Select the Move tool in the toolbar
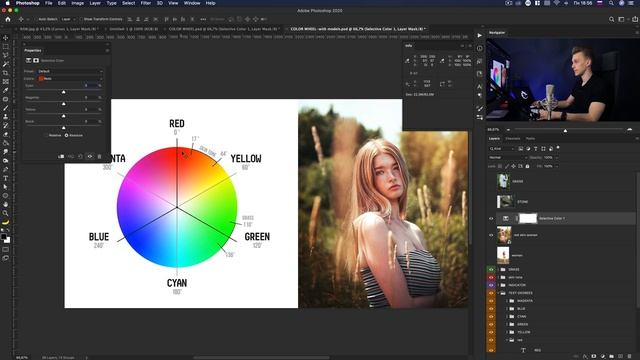 tap(6, 38)
